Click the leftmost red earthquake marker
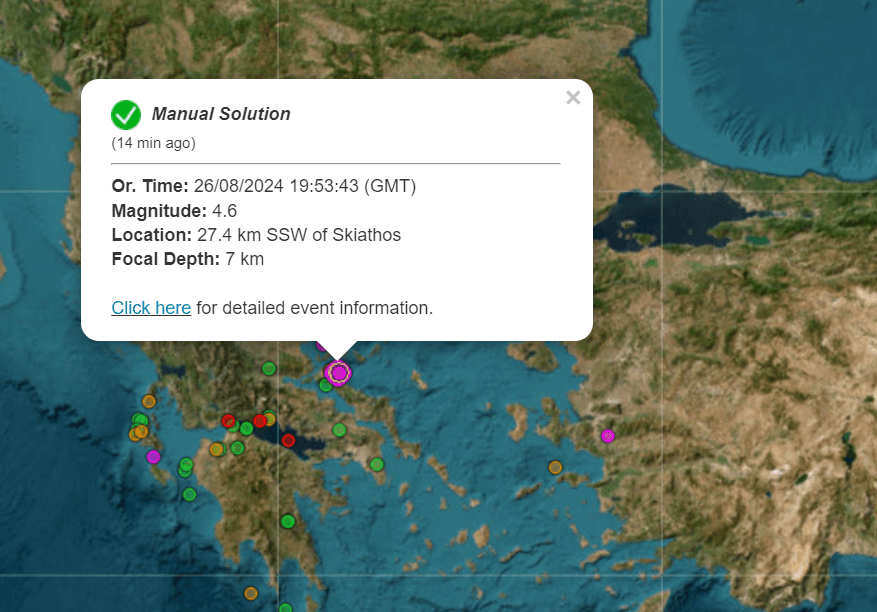 (228, 421)
